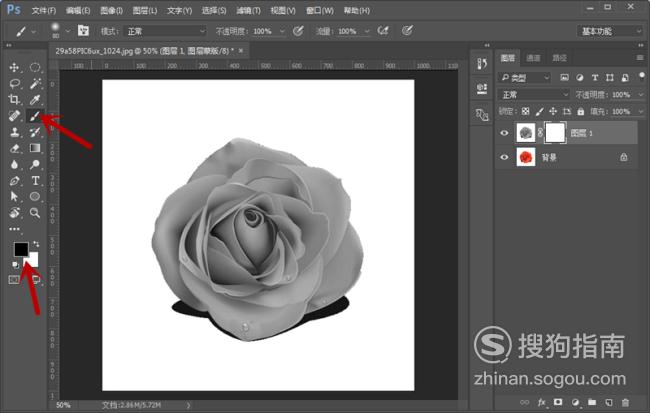Open the layer fill dropdown arrow

(641, 112)
